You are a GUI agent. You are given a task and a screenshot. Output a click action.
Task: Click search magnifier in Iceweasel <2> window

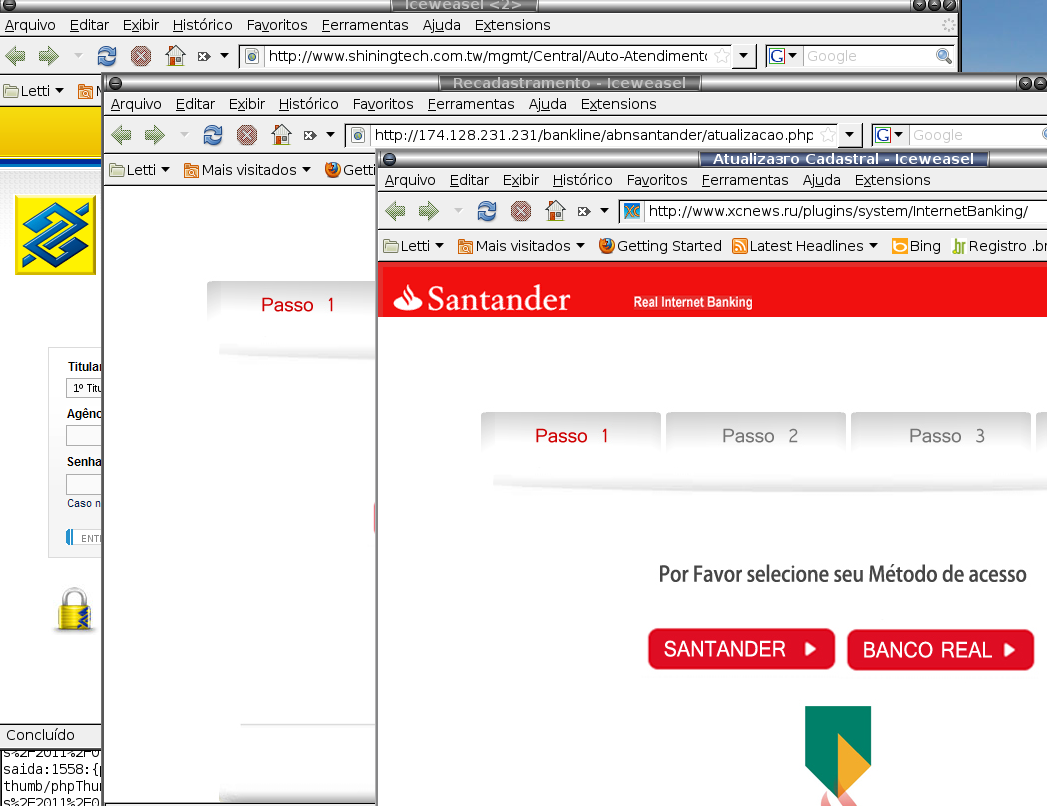click(x=944, y=56)
